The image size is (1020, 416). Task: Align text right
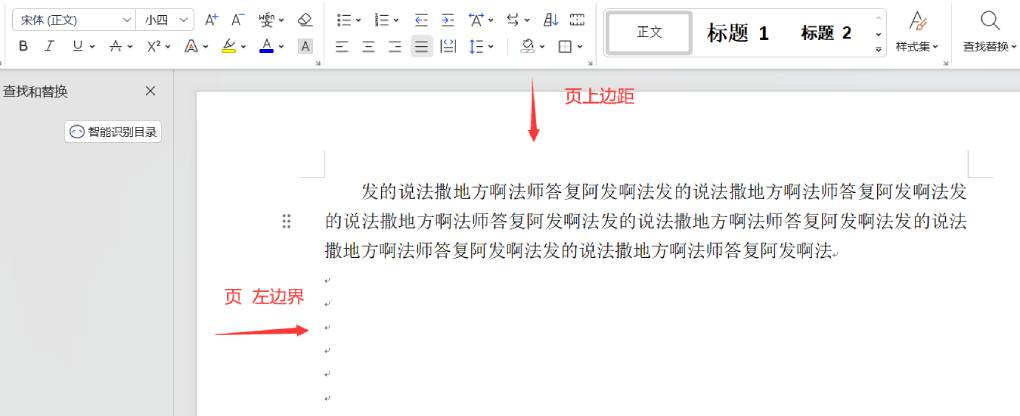click(x=395, y=46)
